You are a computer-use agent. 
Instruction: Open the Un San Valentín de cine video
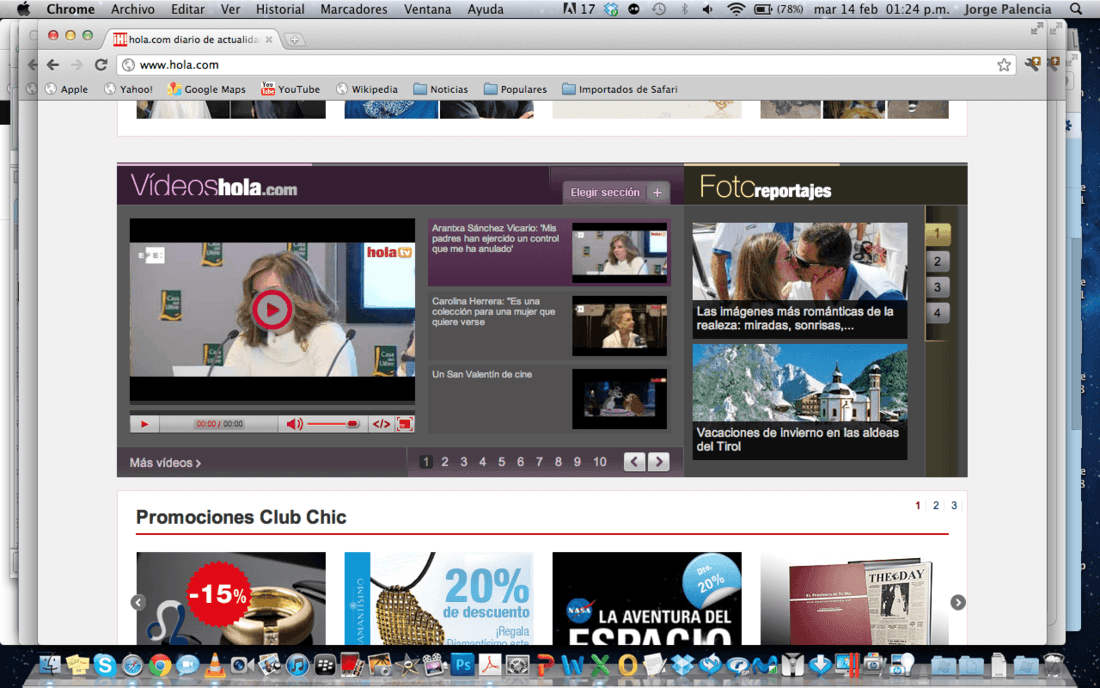click(x=549, y=398)
